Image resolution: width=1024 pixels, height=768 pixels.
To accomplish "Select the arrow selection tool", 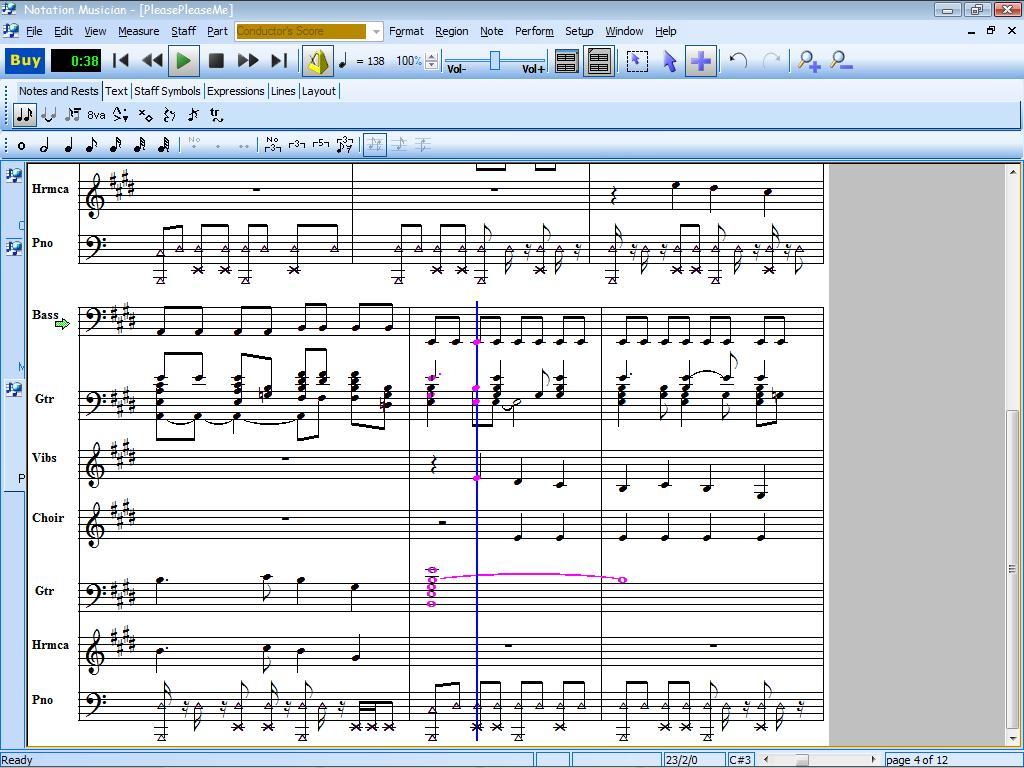I will [670, 61].
